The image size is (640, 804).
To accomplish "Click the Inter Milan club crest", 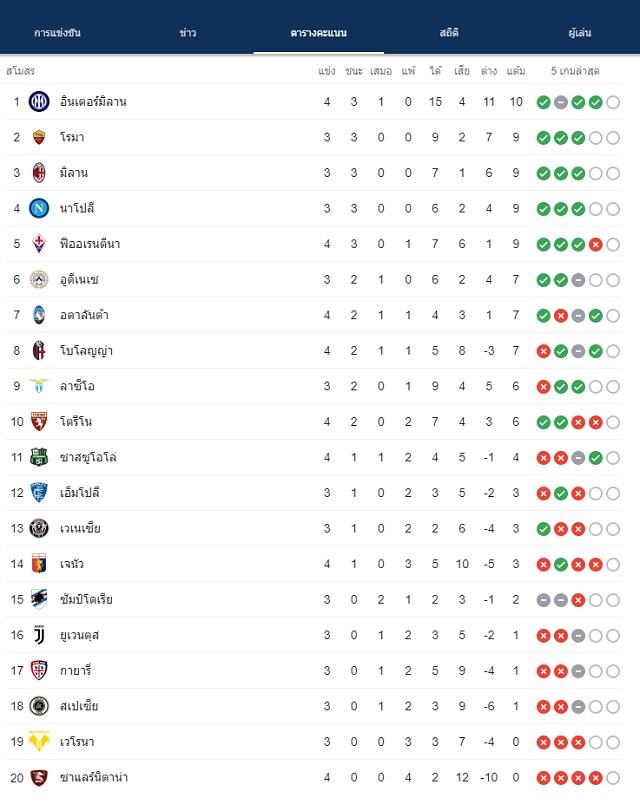I will [x=39, y=102].
